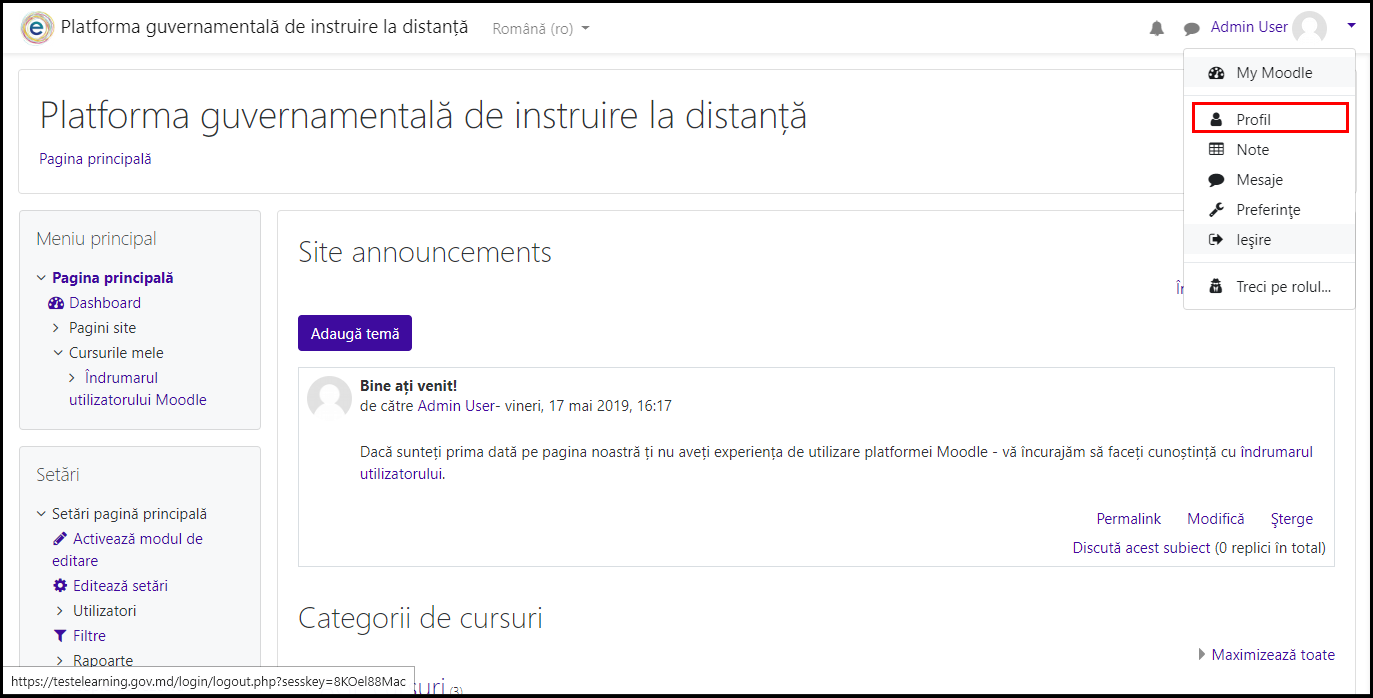Click the Categorii de cursuri heading

tap(420, 618)
